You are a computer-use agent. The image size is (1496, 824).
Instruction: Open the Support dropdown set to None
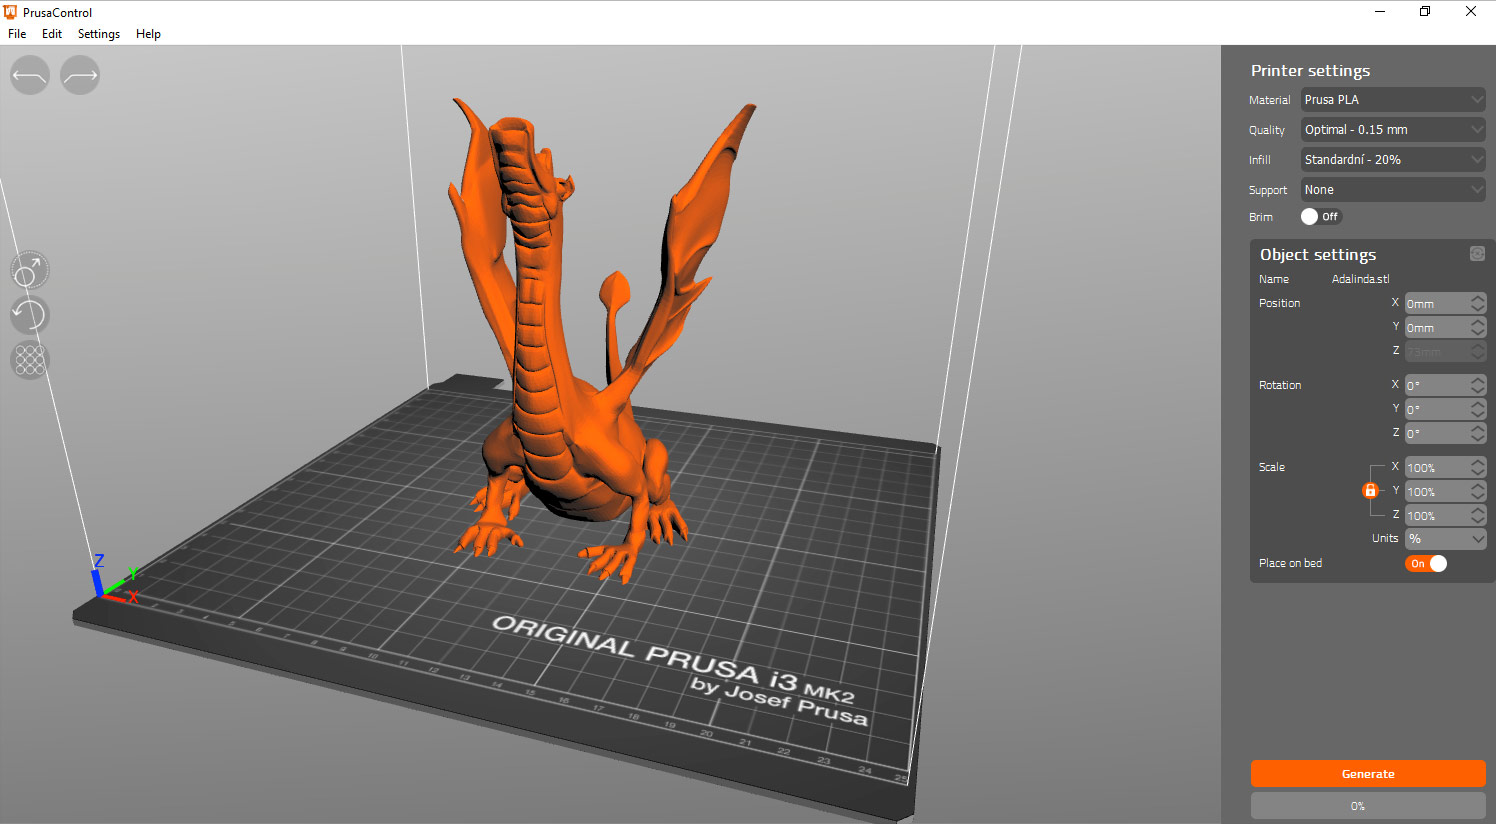(1393, 189)
